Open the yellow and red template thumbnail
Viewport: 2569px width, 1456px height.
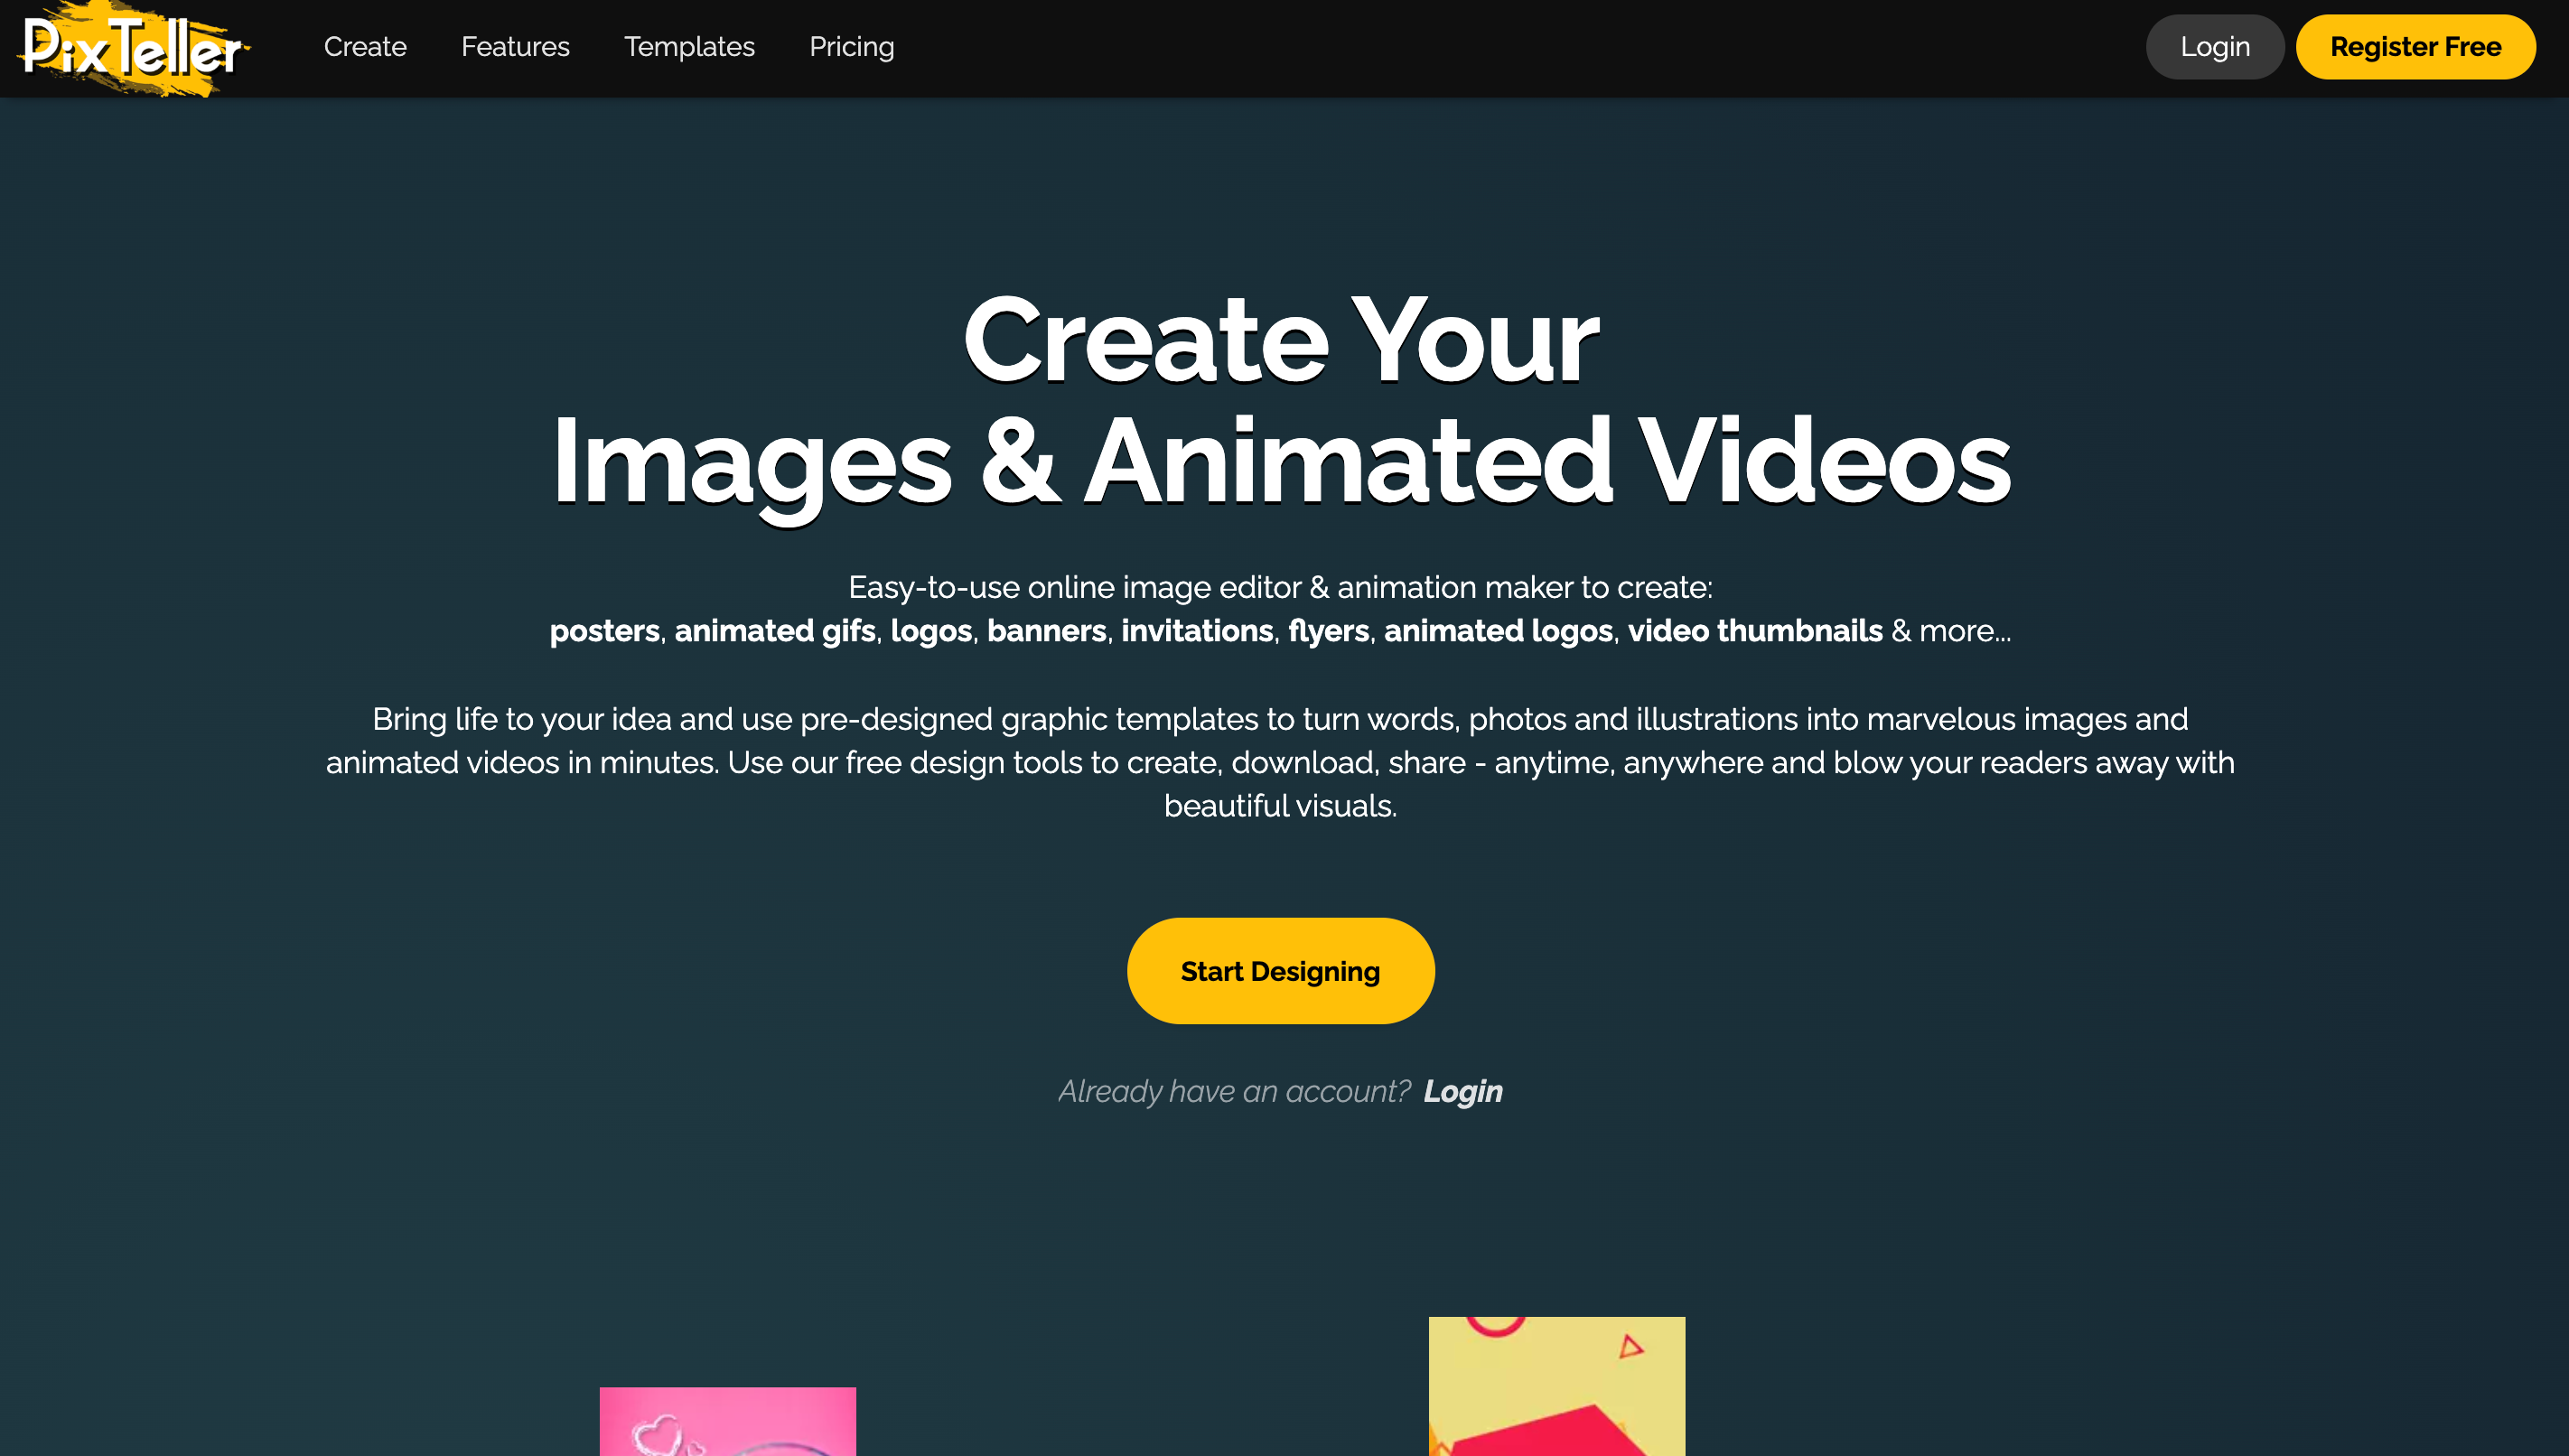click(x=1556, y=1386)
